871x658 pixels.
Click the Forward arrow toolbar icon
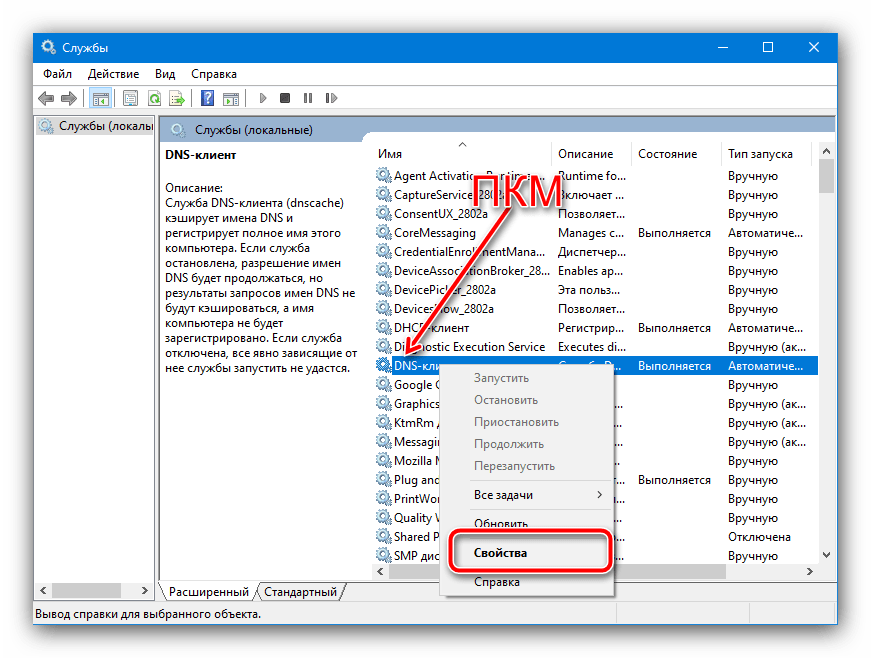coord(69,98)
